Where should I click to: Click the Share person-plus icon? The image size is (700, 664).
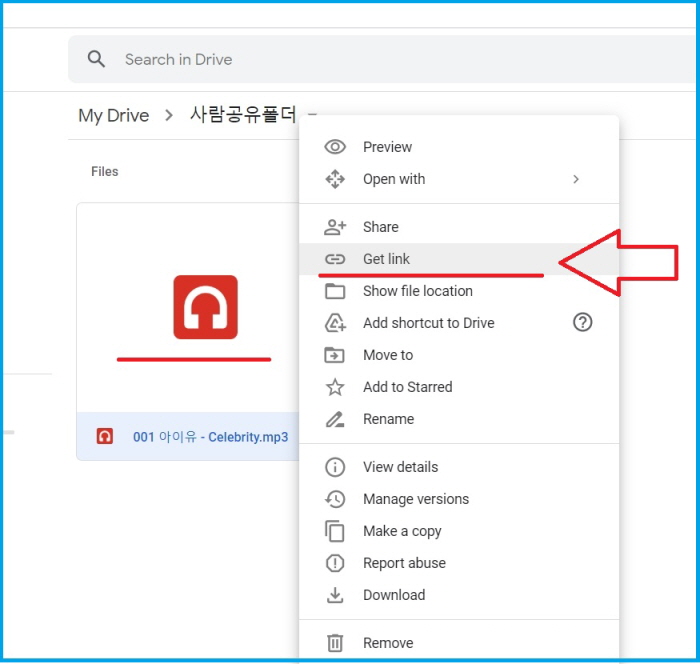point(335,227)
